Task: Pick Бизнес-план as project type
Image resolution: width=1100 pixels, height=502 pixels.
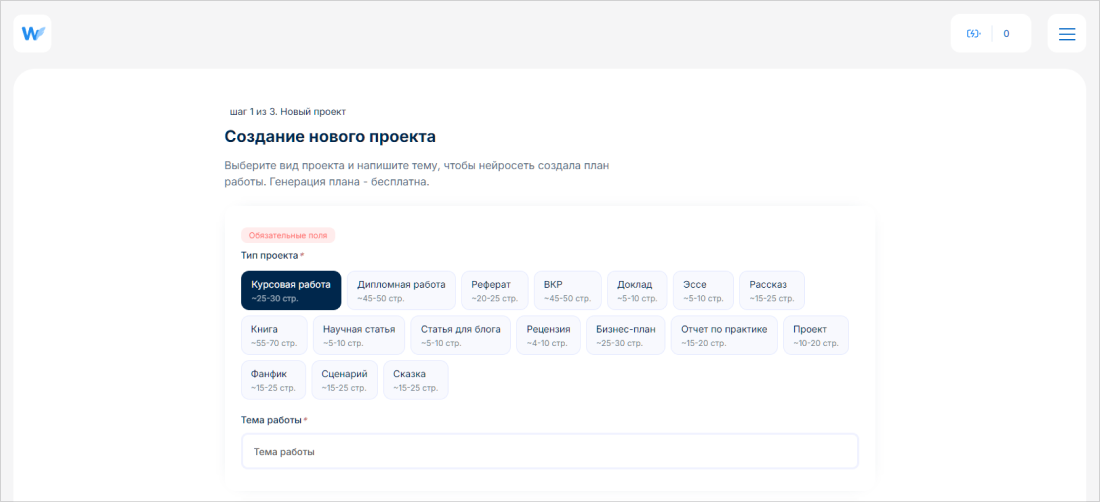Action: coord(625,335)
